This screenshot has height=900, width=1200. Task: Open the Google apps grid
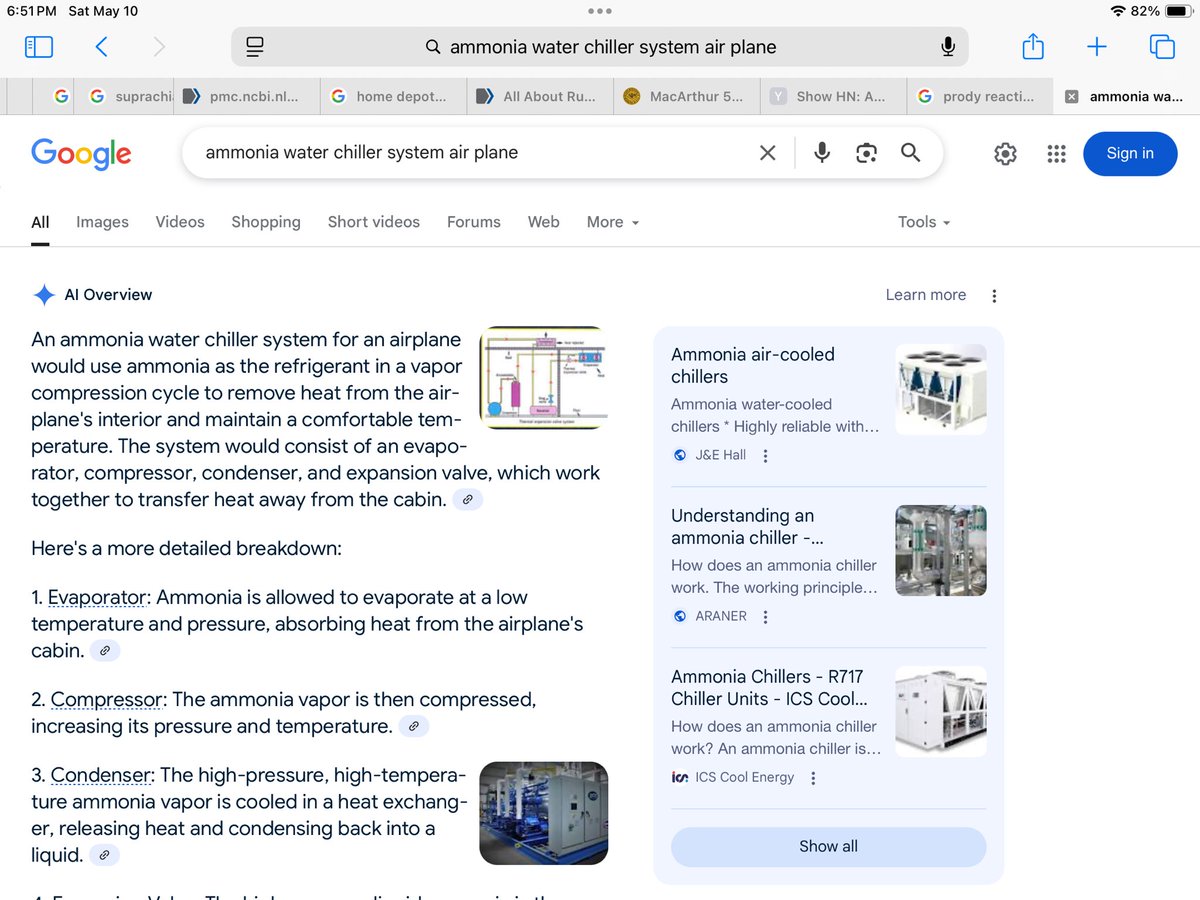[x=1056, y=154]
